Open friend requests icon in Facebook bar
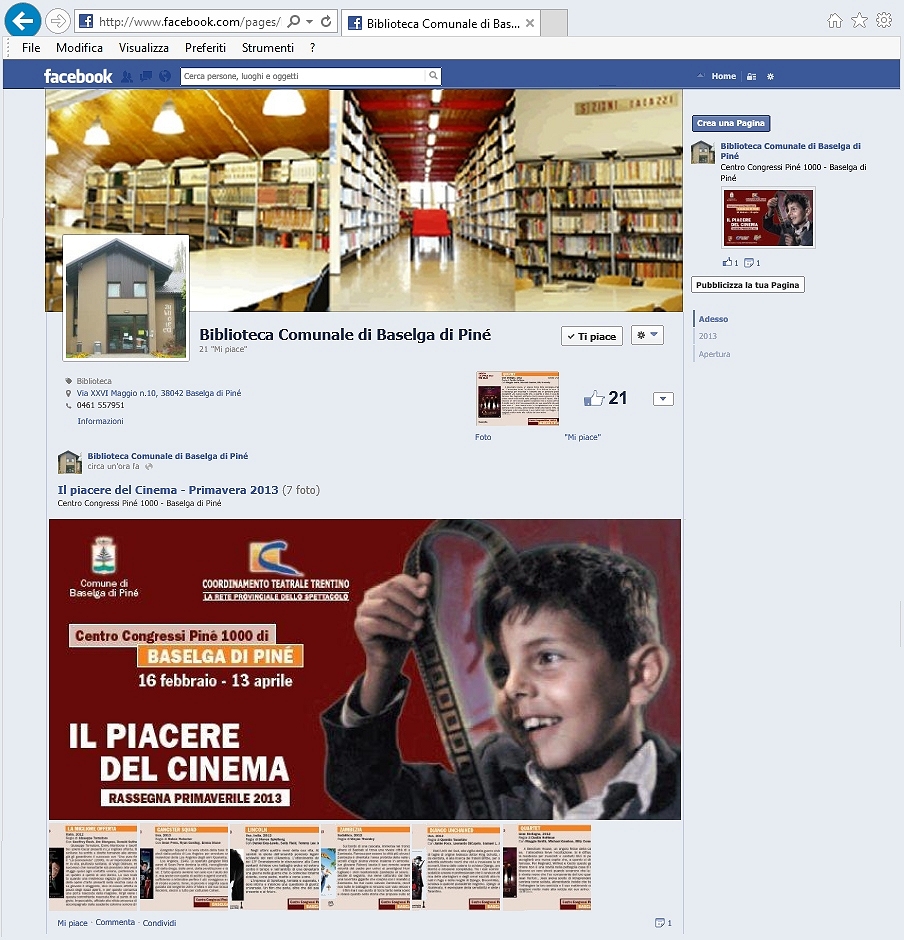 [126, 76]
